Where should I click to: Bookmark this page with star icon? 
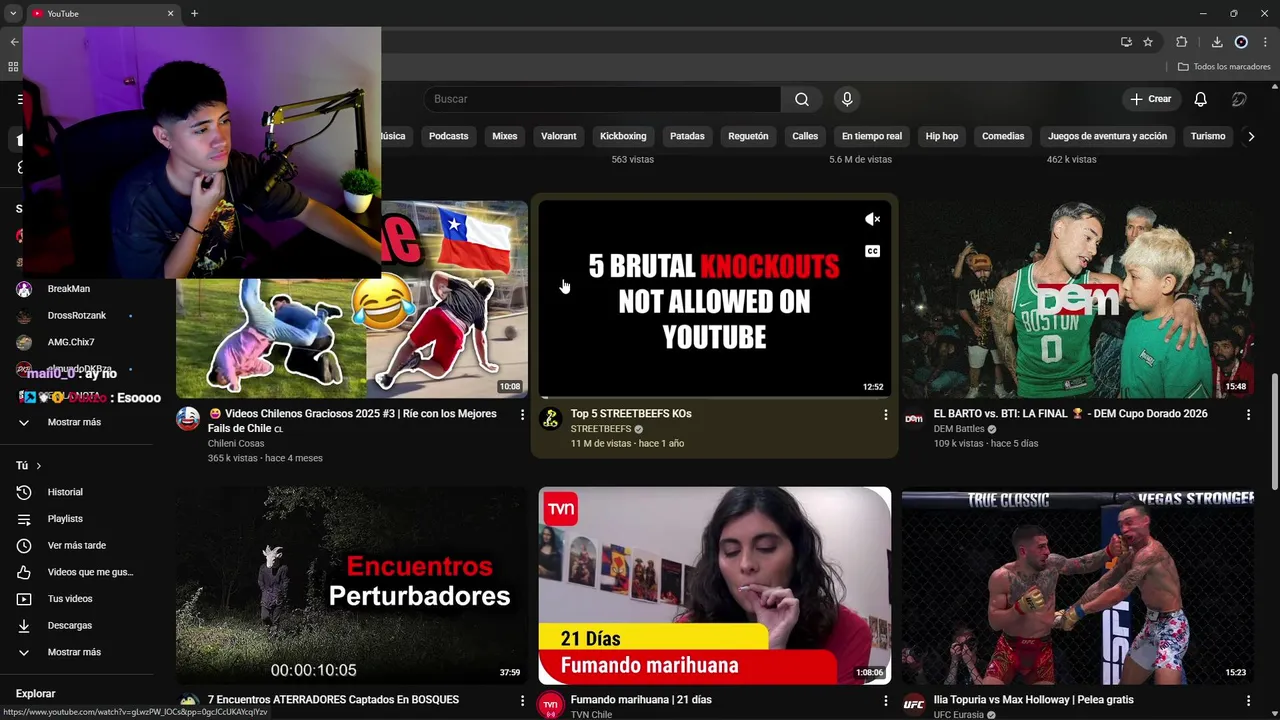[1148, 42]
